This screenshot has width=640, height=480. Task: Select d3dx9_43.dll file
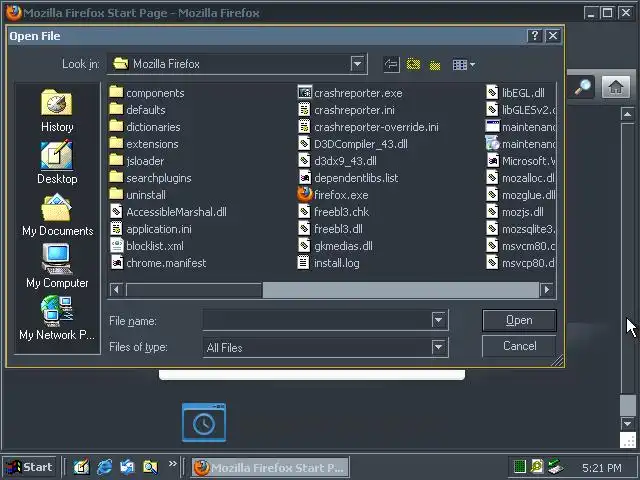337,161
